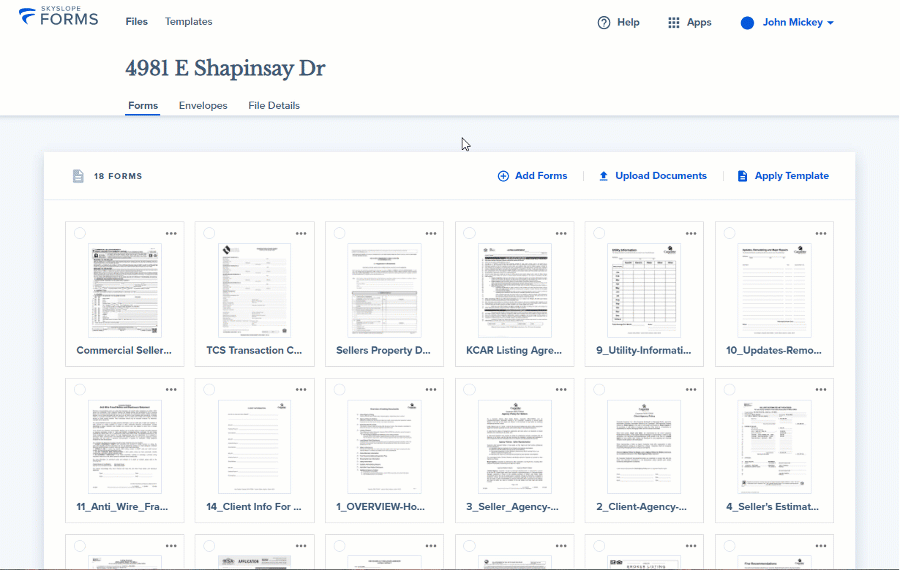This screenshot has width=900, height=570.
Task: Open the Help question mark icon
Action: coord(604,22)
